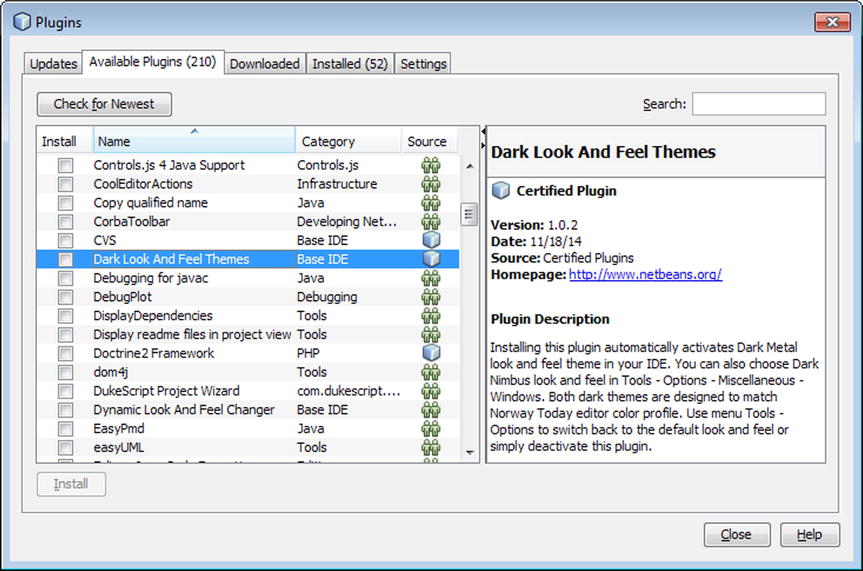863x571 pixels.
Task: Check install box for Controls.js 4 Java Support
Action: pyautogui.click(x=65, y=165)
